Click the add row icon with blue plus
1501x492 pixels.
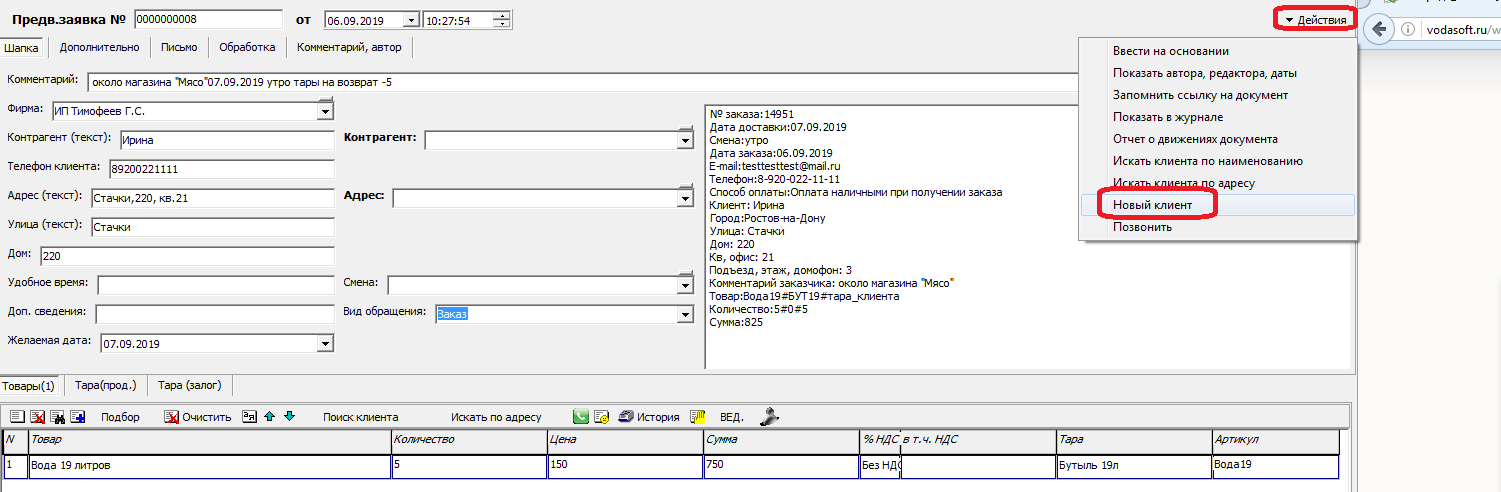(78, 417)
